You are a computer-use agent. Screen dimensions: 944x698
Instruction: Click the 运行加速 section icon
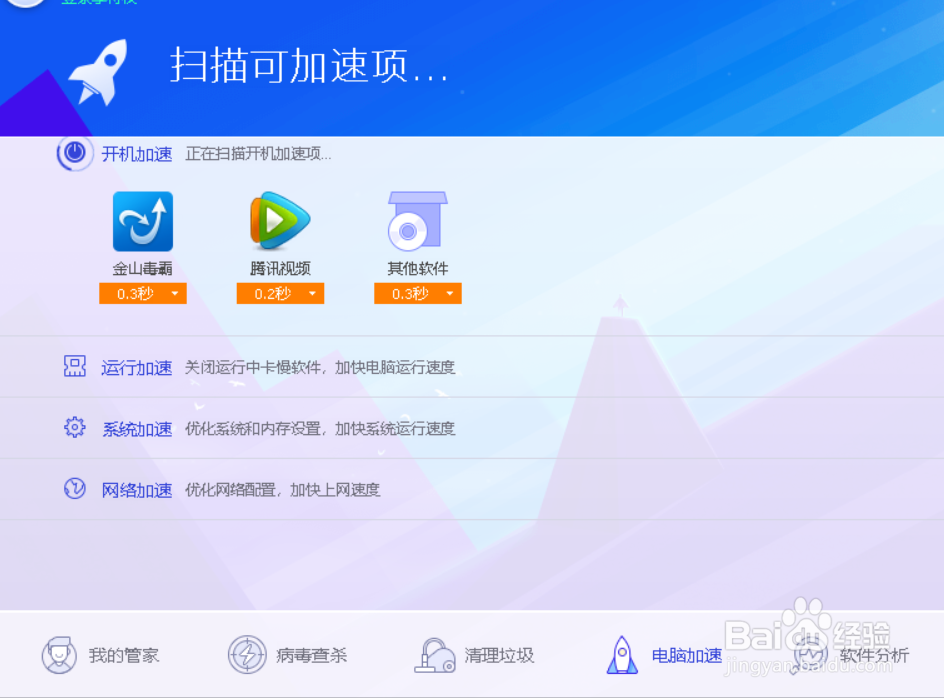[74, 367]
